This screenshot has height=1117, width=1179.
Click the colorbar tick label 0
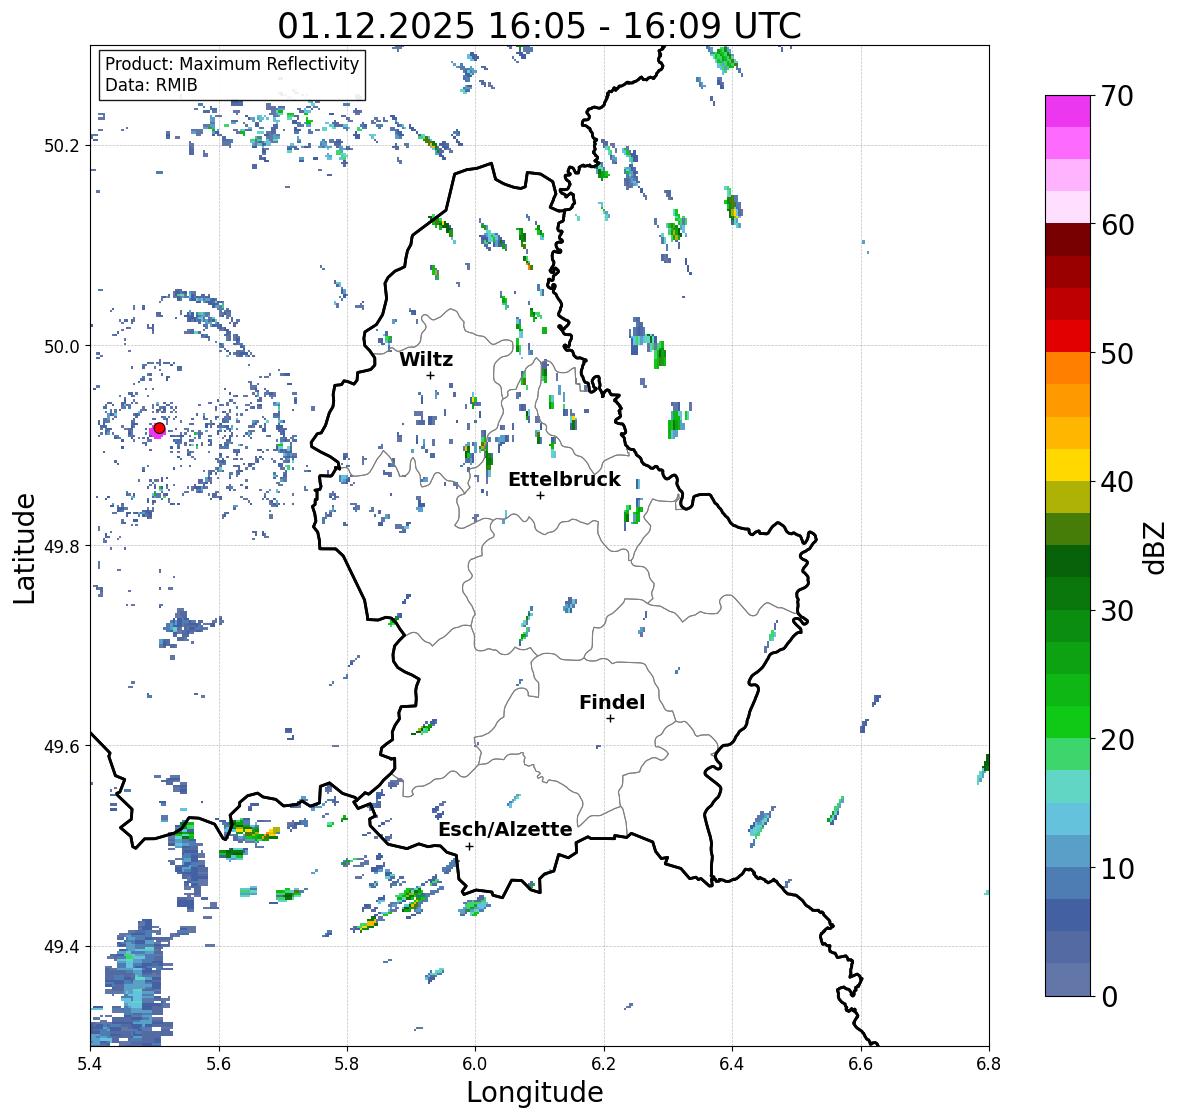1109,997
